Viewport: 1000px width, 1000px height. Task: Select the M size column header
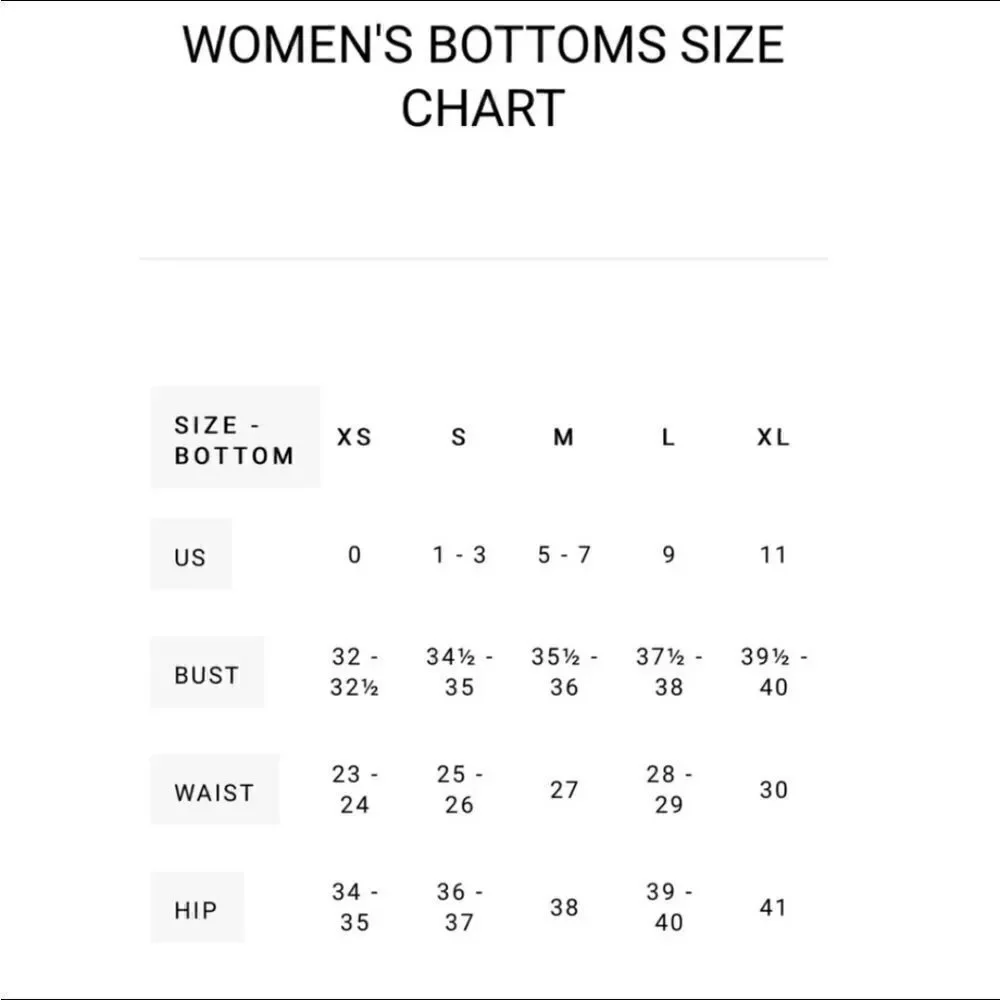(x=564, y=438)
